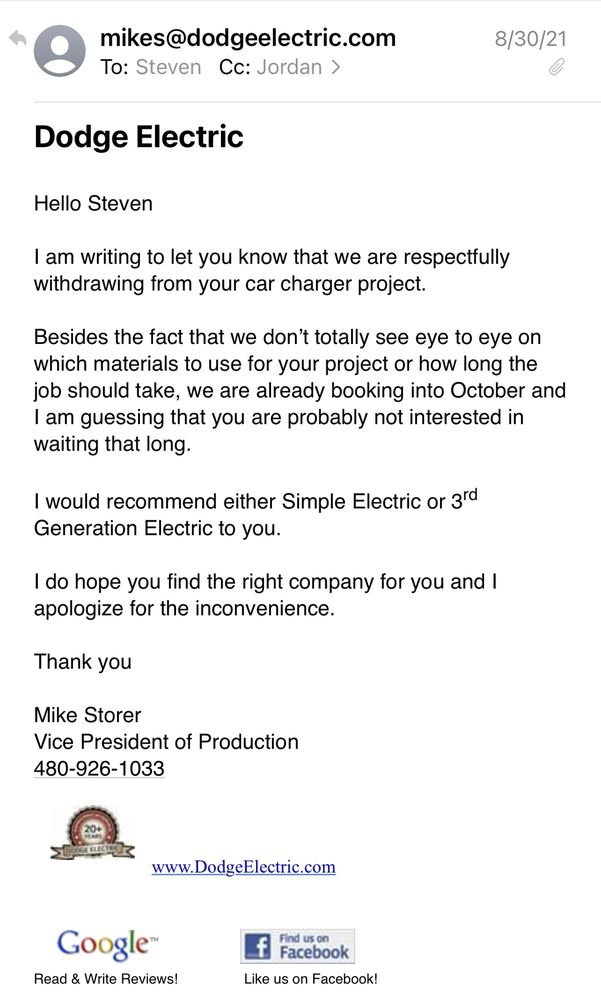Tap the Cc recipient Jordan
The height and width of the screenshot is (1000, 601).
click(x=289, y=68)
